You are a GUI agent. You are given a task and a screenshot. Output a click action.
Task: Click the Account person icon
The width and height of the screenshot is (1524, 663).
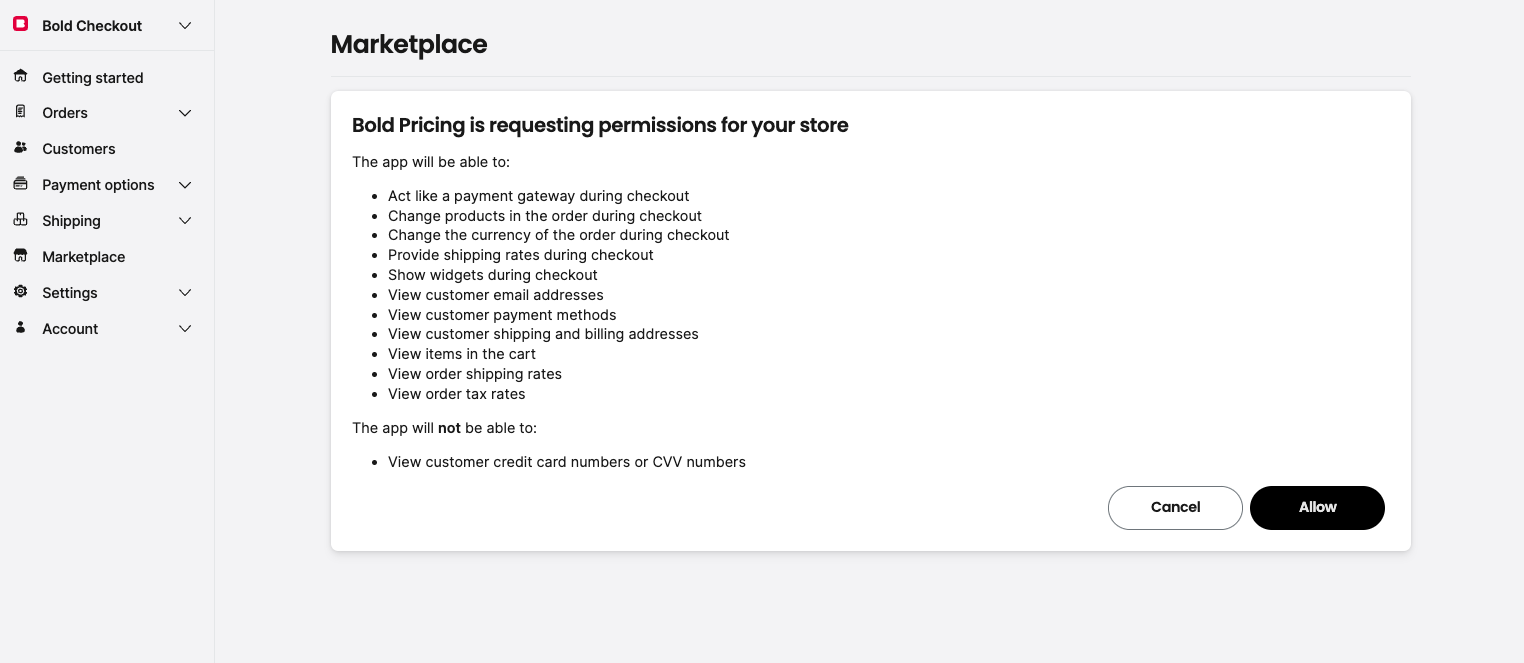click(x=20, y=328)
